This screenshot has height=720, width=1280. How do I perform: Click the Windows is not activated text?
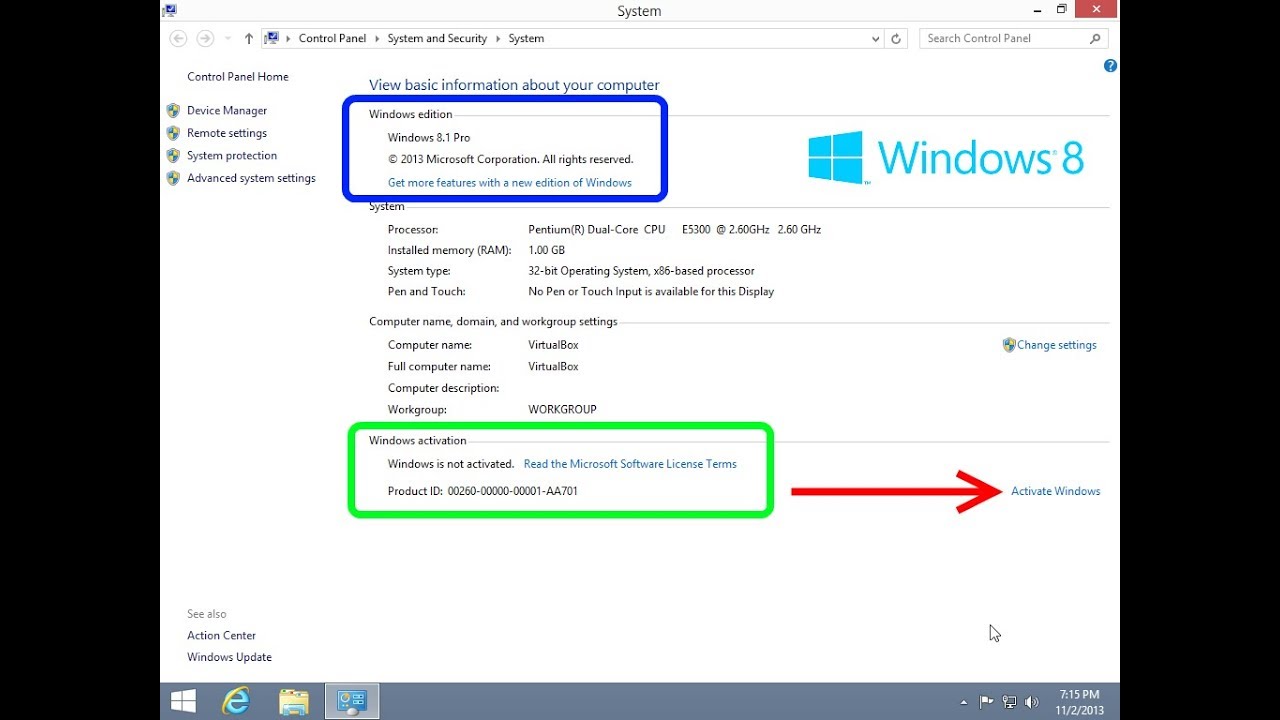coord(451,464)
